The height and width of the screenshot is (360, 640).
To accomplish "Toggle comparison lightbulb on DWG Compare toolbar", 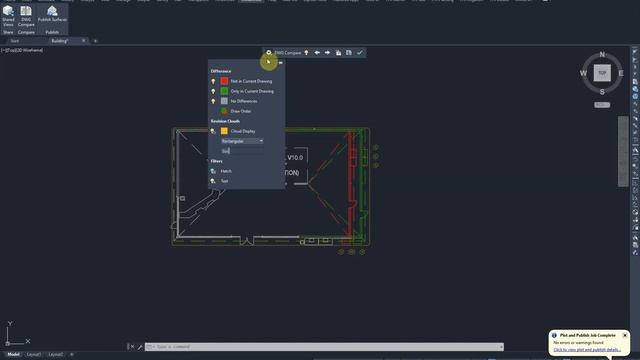I will [x=306, y=53].
